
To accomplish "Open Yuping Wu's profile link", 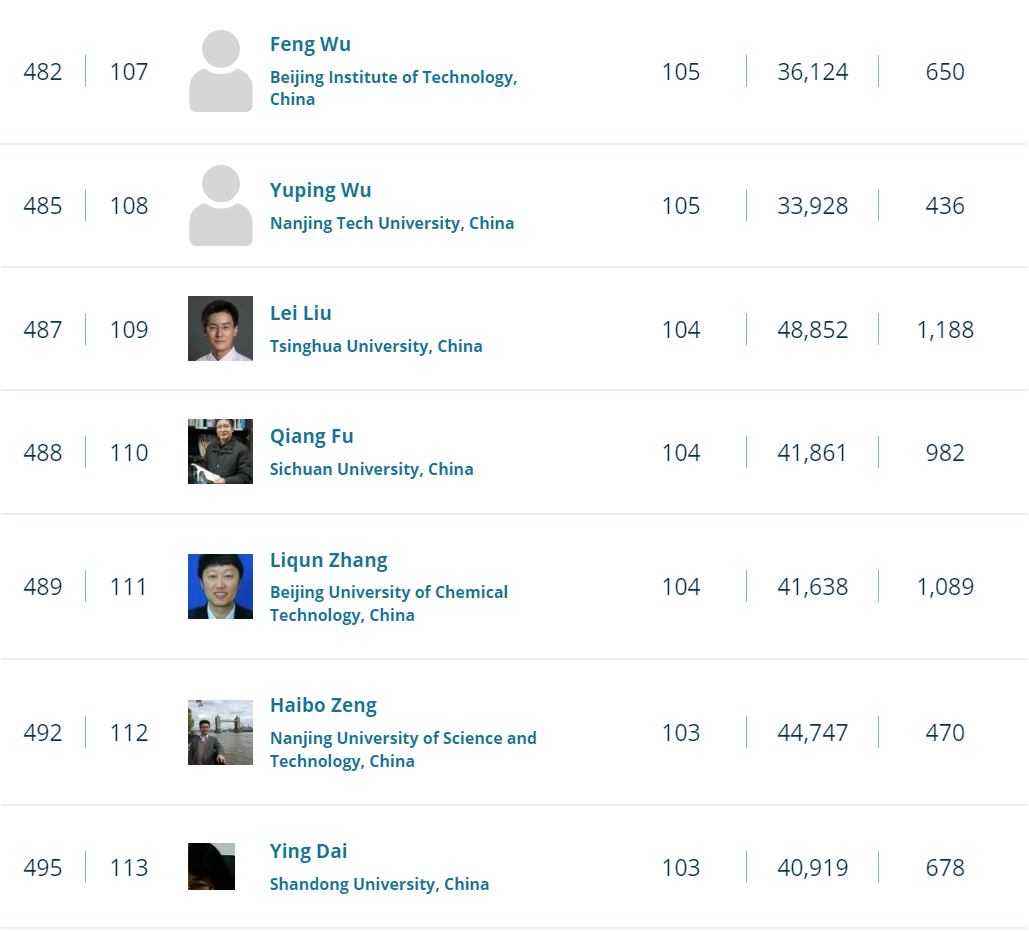I will click(320, 191).
